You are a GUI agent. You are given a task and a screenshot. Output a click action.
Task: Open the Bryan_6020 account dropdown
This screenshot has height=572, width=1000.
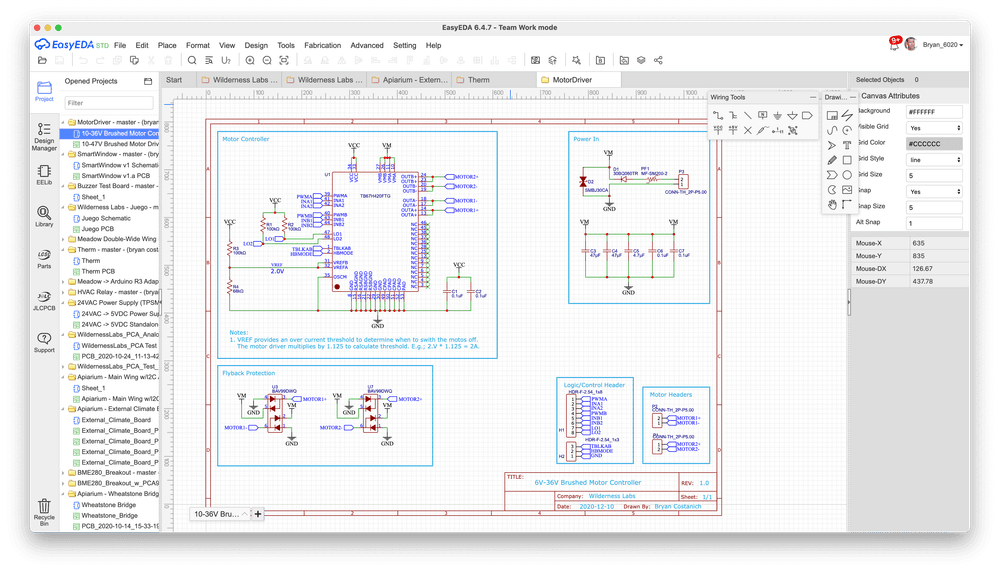[x=942, y=45]
